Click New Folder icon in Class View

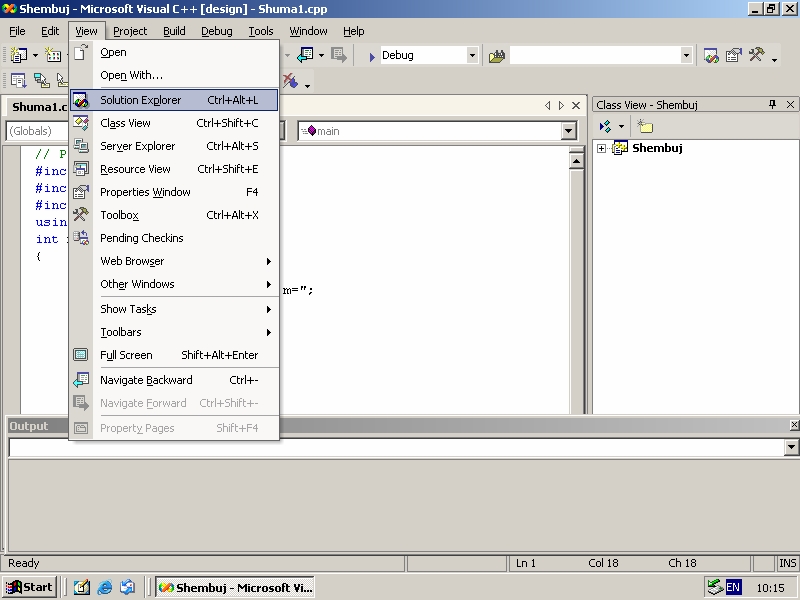point(644,126)
